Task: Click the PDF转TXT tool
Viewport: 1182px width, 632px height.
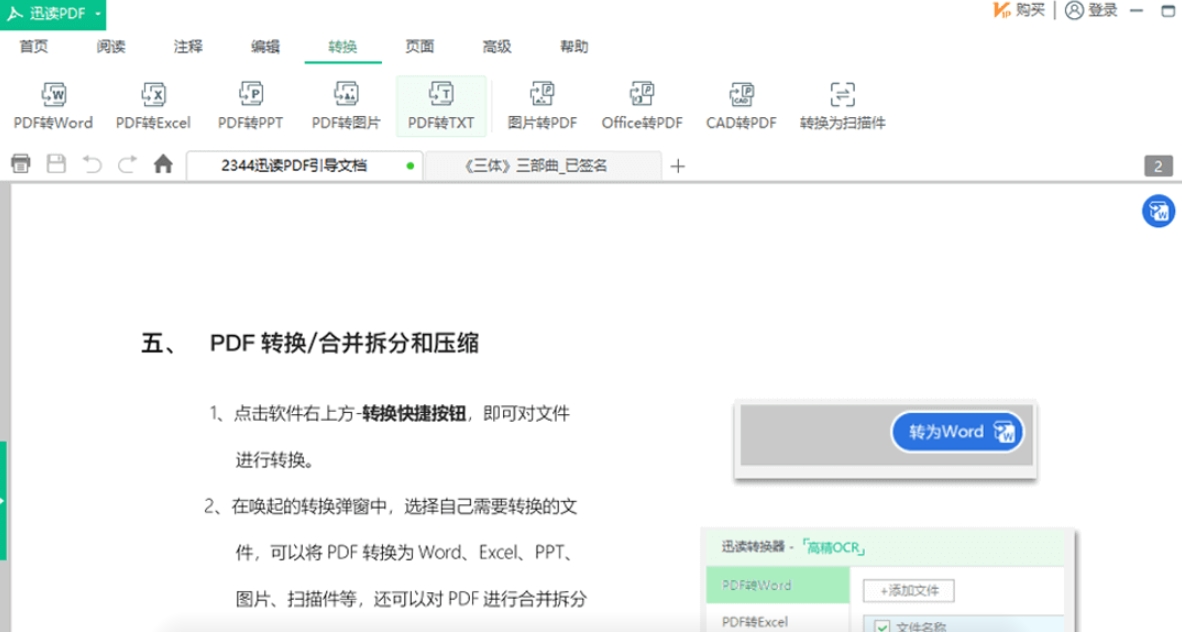Action: coord(441,106)
